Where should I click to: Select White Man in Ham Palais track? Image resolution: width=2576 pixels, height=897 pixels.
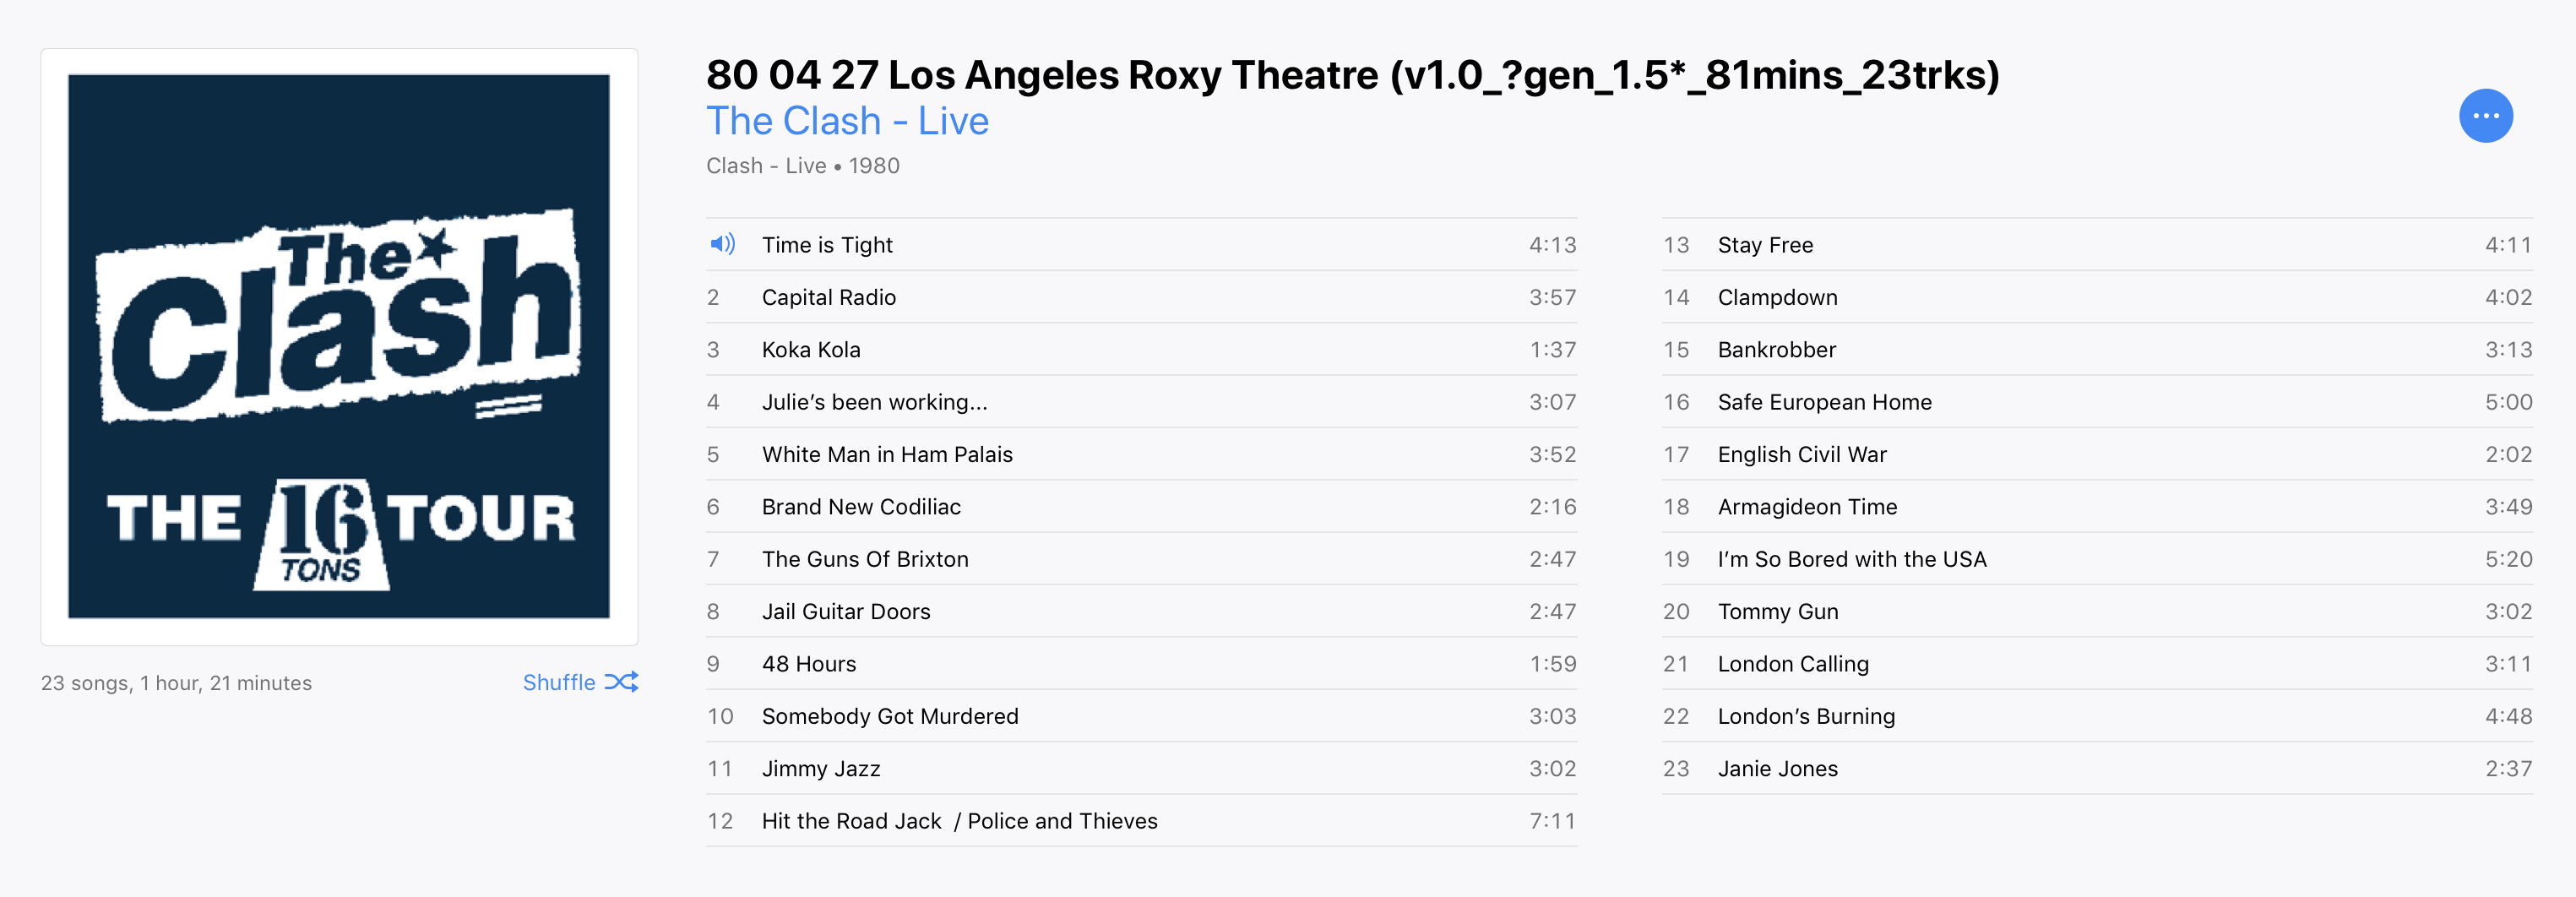pos(1141,454)
